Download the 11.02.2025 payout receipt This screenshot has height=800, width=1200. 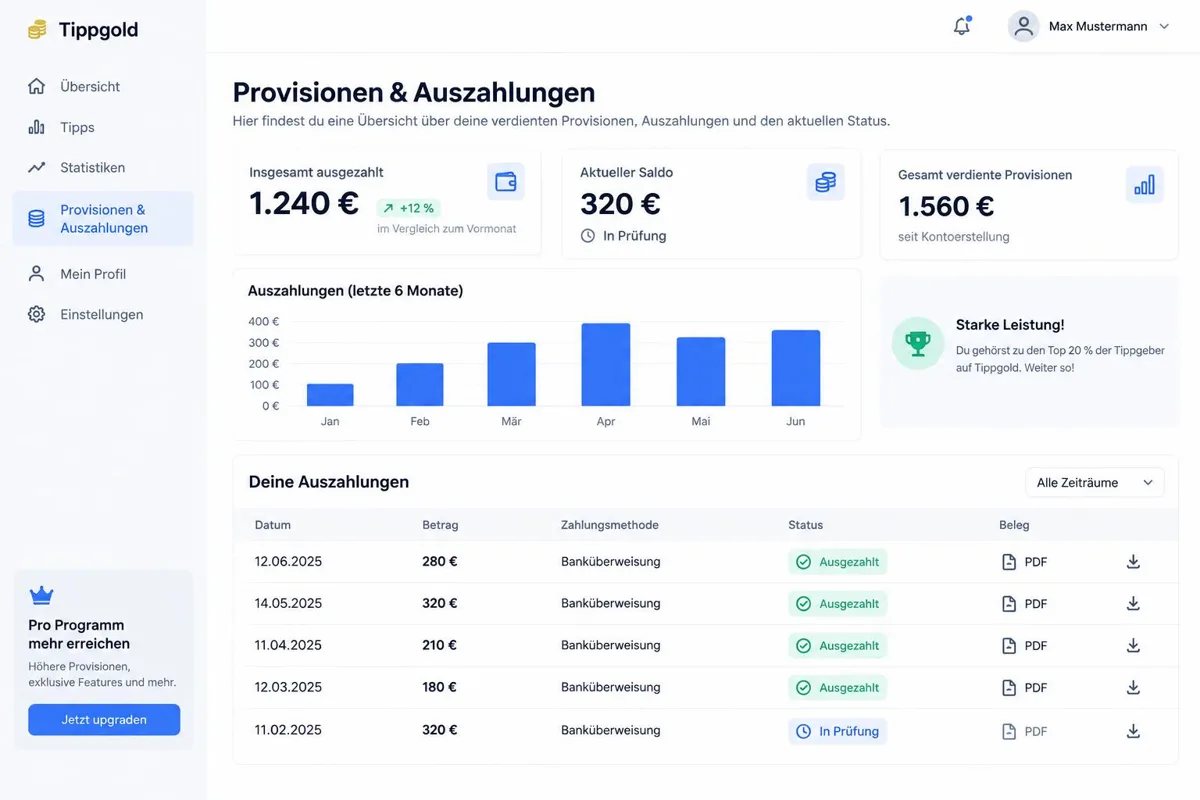point(1133,732)
